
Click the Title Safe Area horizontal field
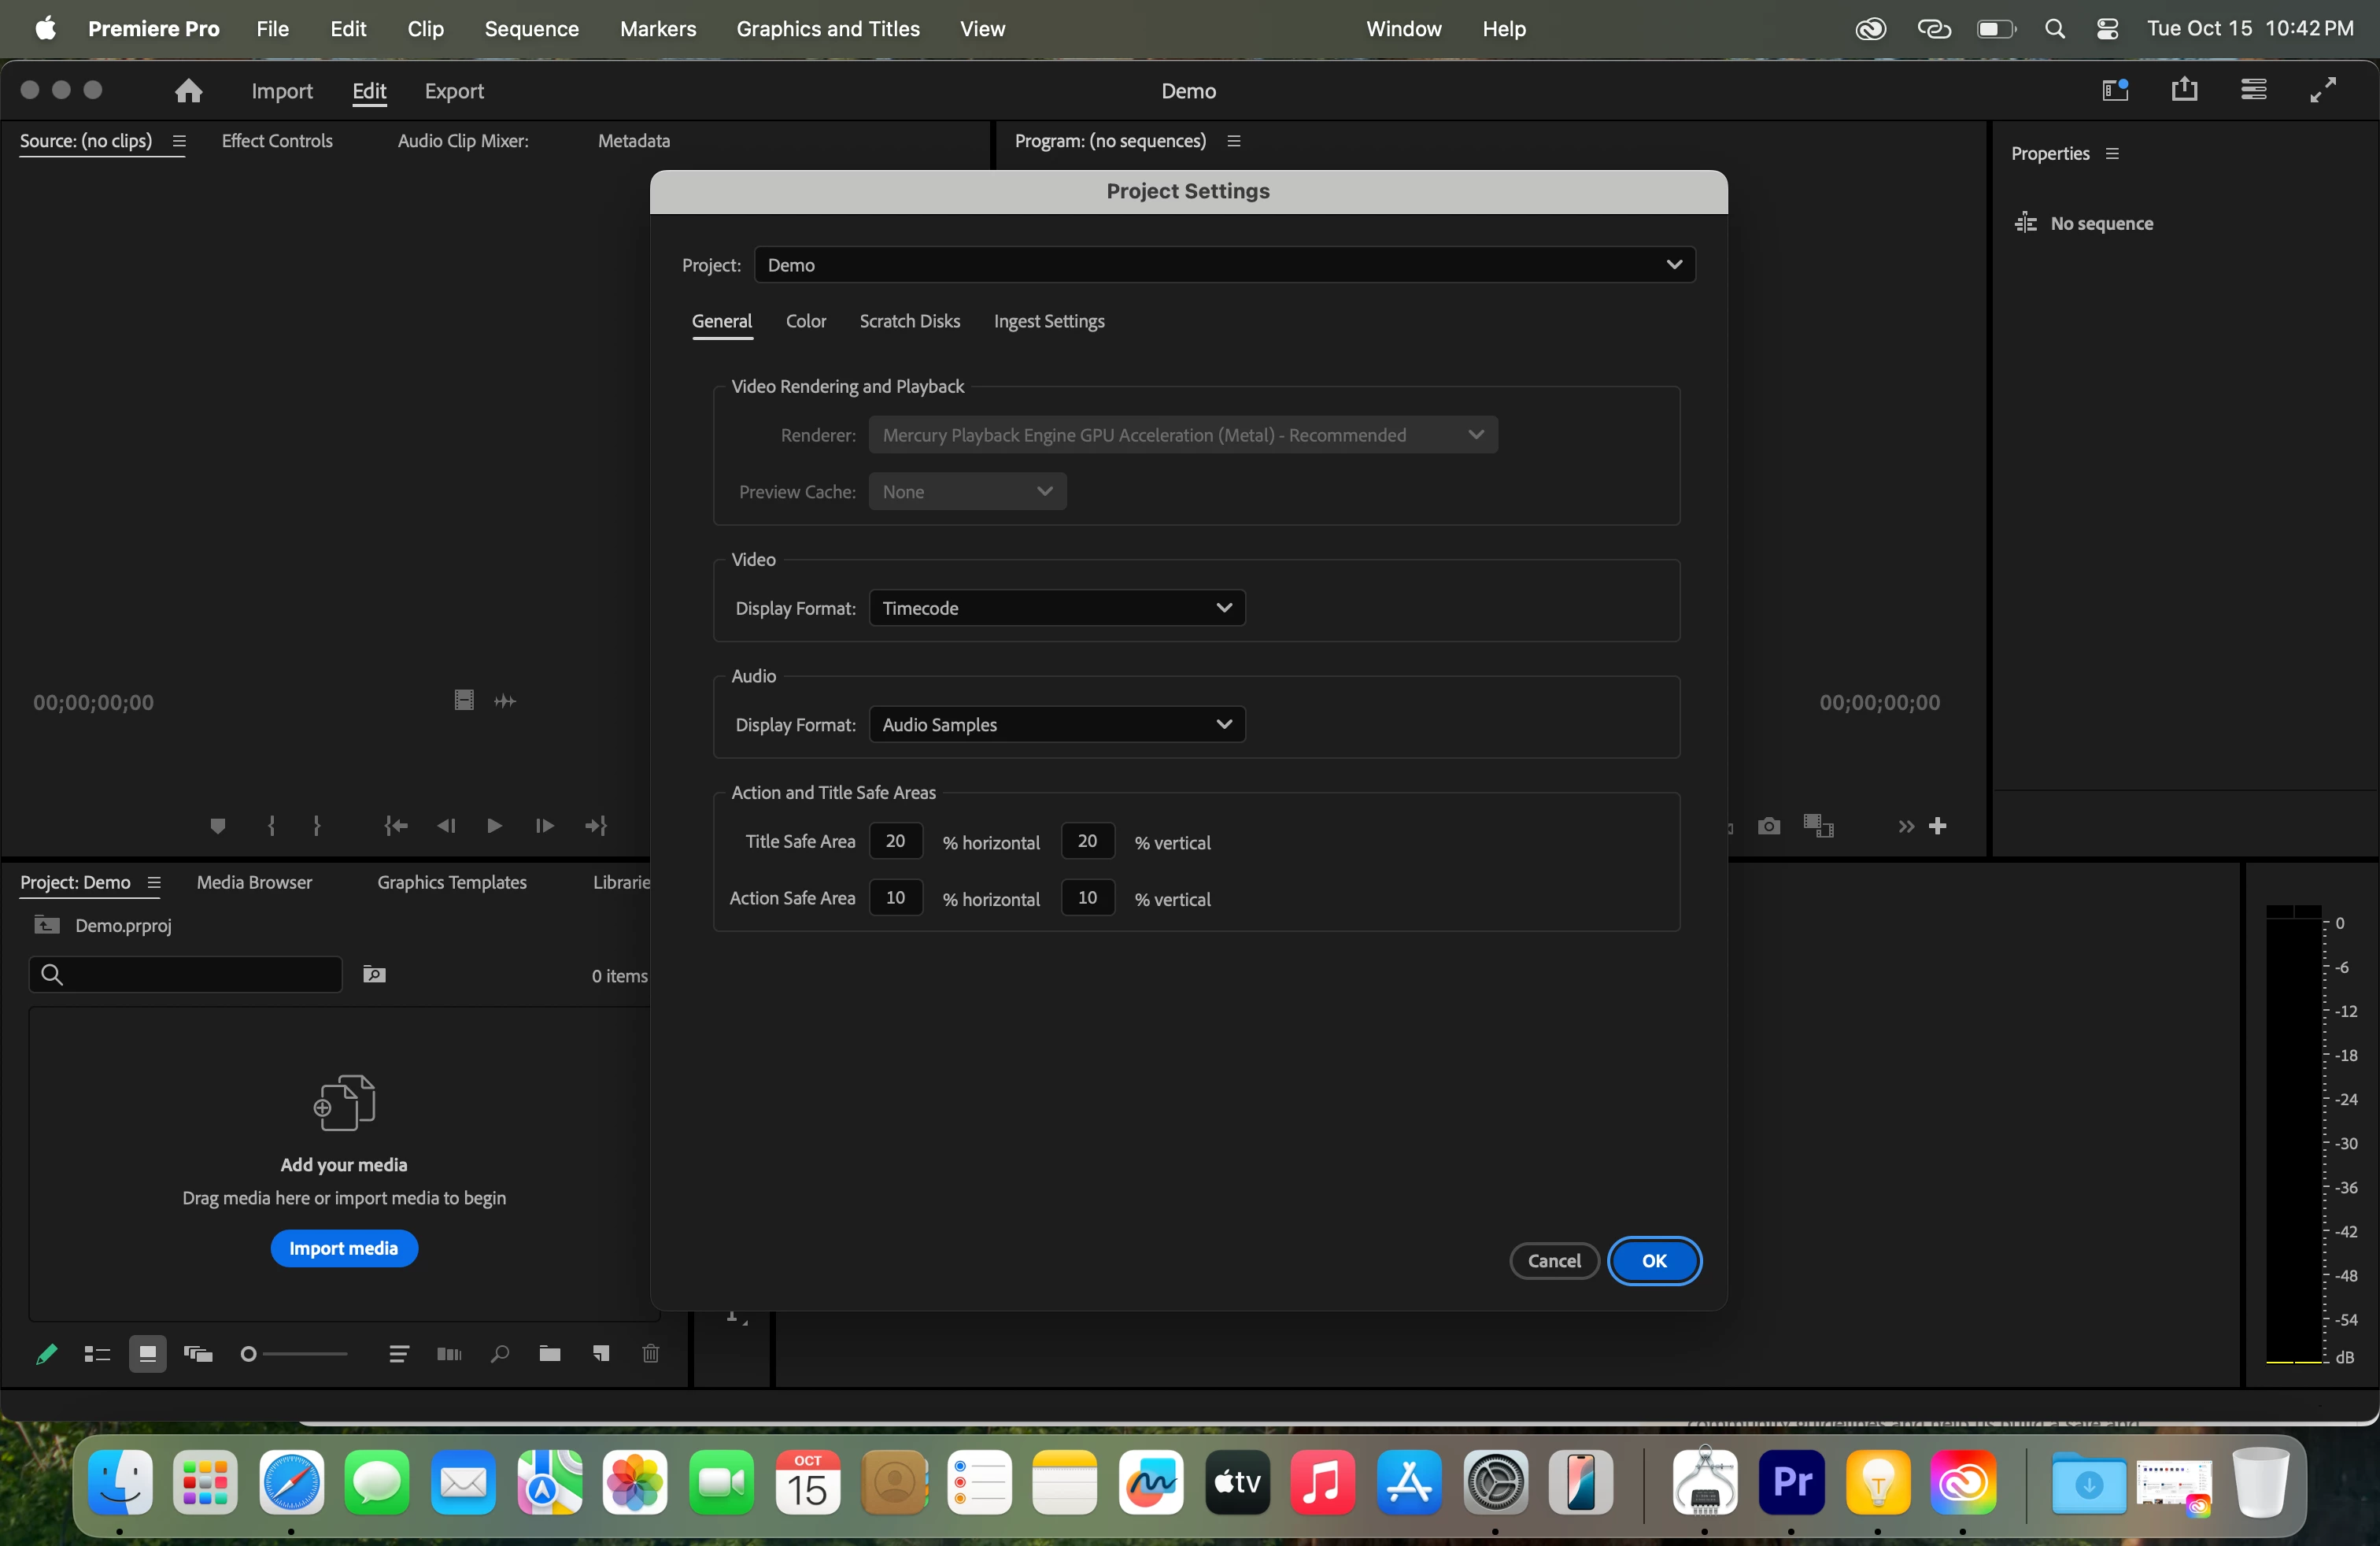(895, 841)
